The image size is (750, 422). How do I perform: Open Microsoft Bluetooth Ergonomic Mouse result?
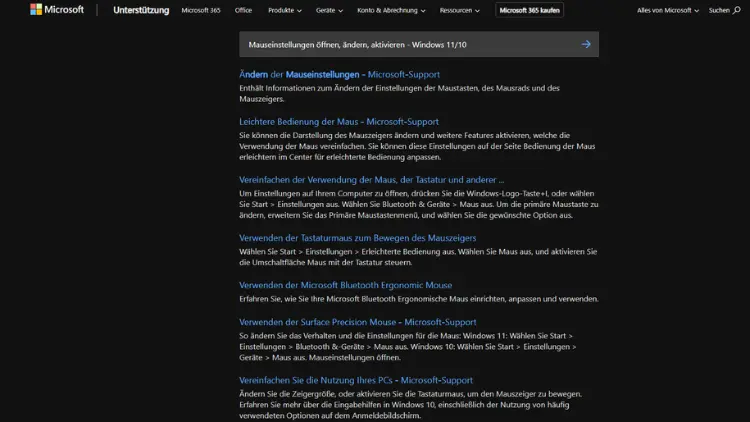pos(345,285)
